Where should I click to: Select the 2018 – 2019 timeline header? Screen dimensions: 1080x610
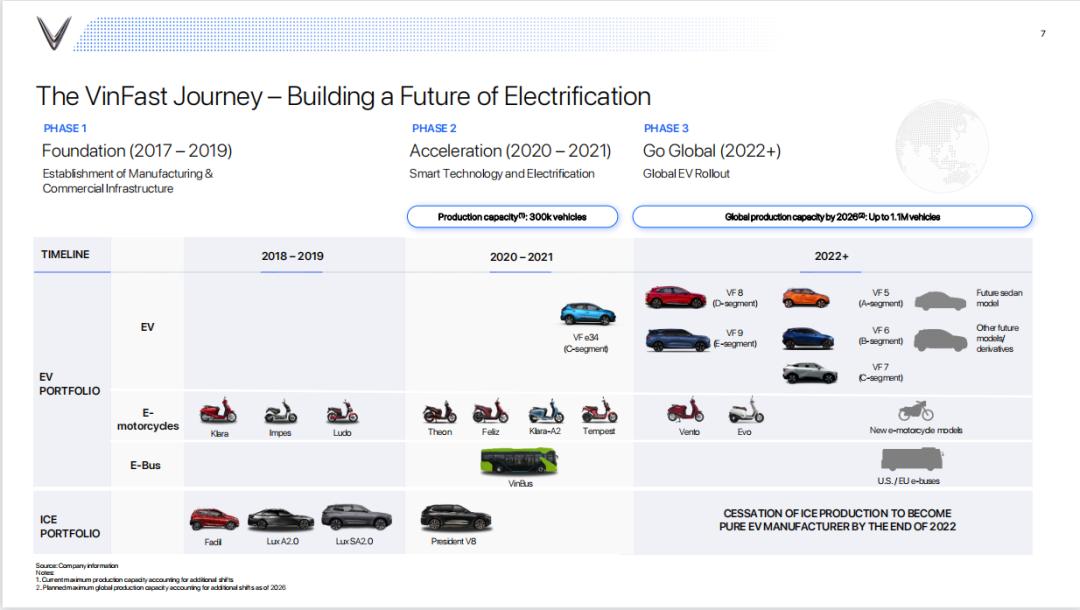pos(292,256)
